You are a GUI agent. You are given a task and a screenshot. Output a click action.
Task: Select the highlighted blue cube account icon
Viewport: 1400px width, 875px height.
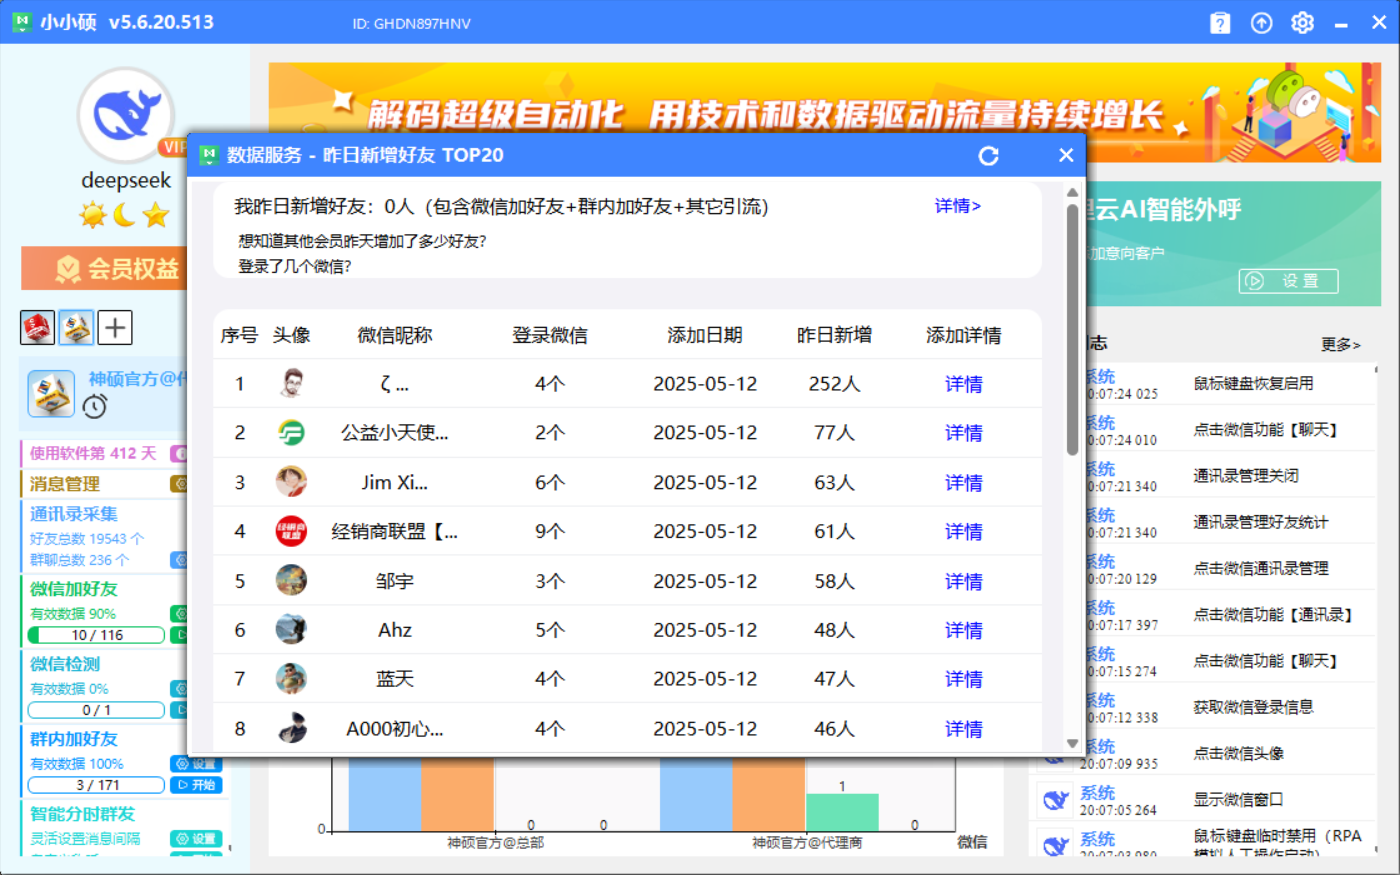76,327
